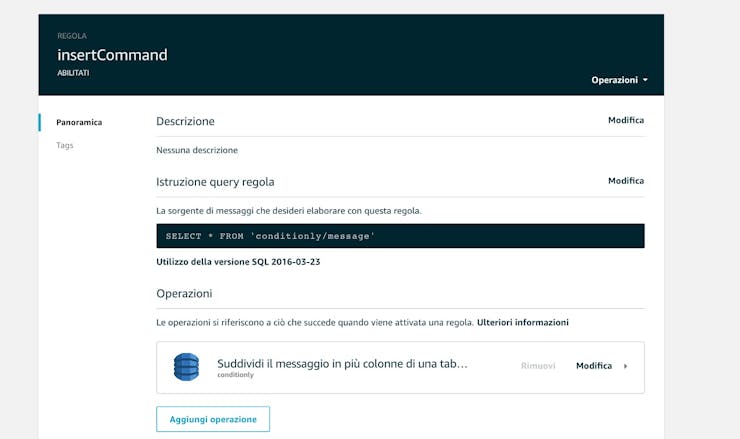Click Modifica next to Descrizione

coord(626,120)
